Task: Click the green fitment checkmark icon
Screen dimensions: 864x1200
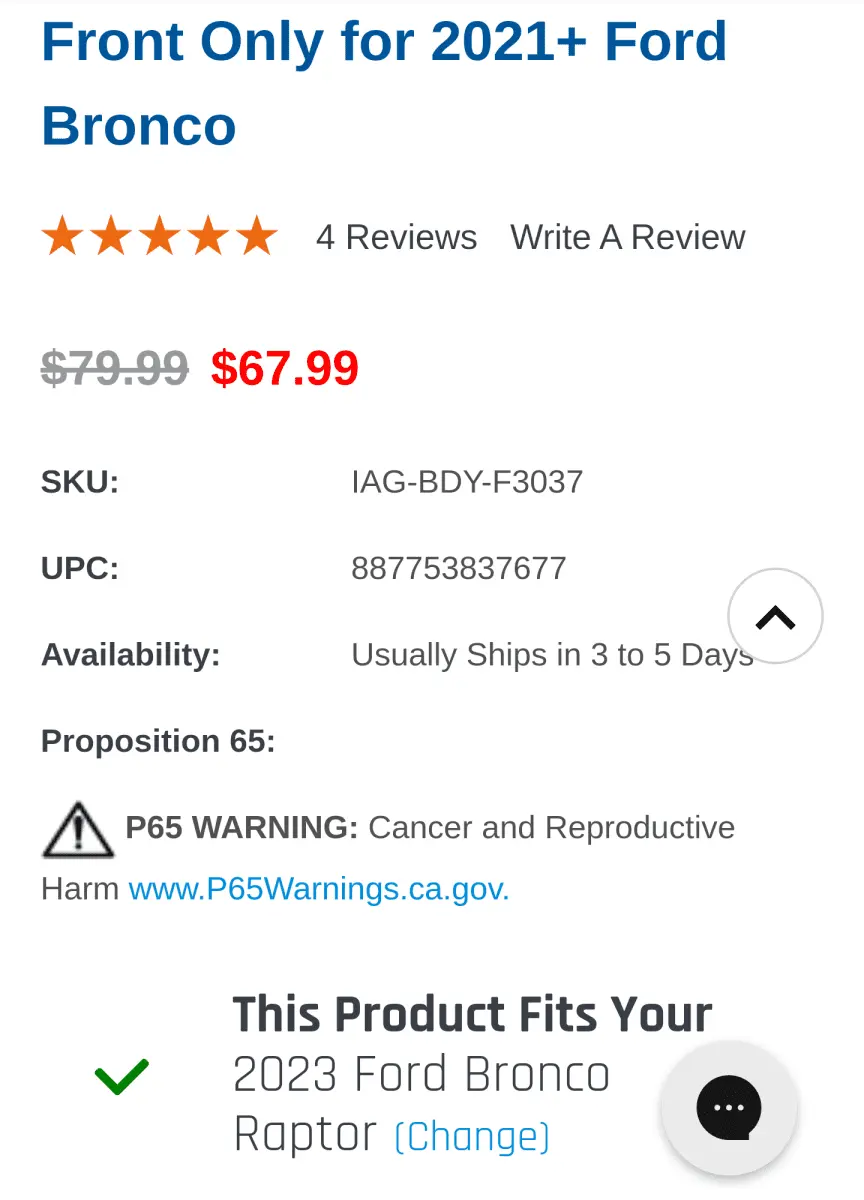Action: pos(121,1076)
